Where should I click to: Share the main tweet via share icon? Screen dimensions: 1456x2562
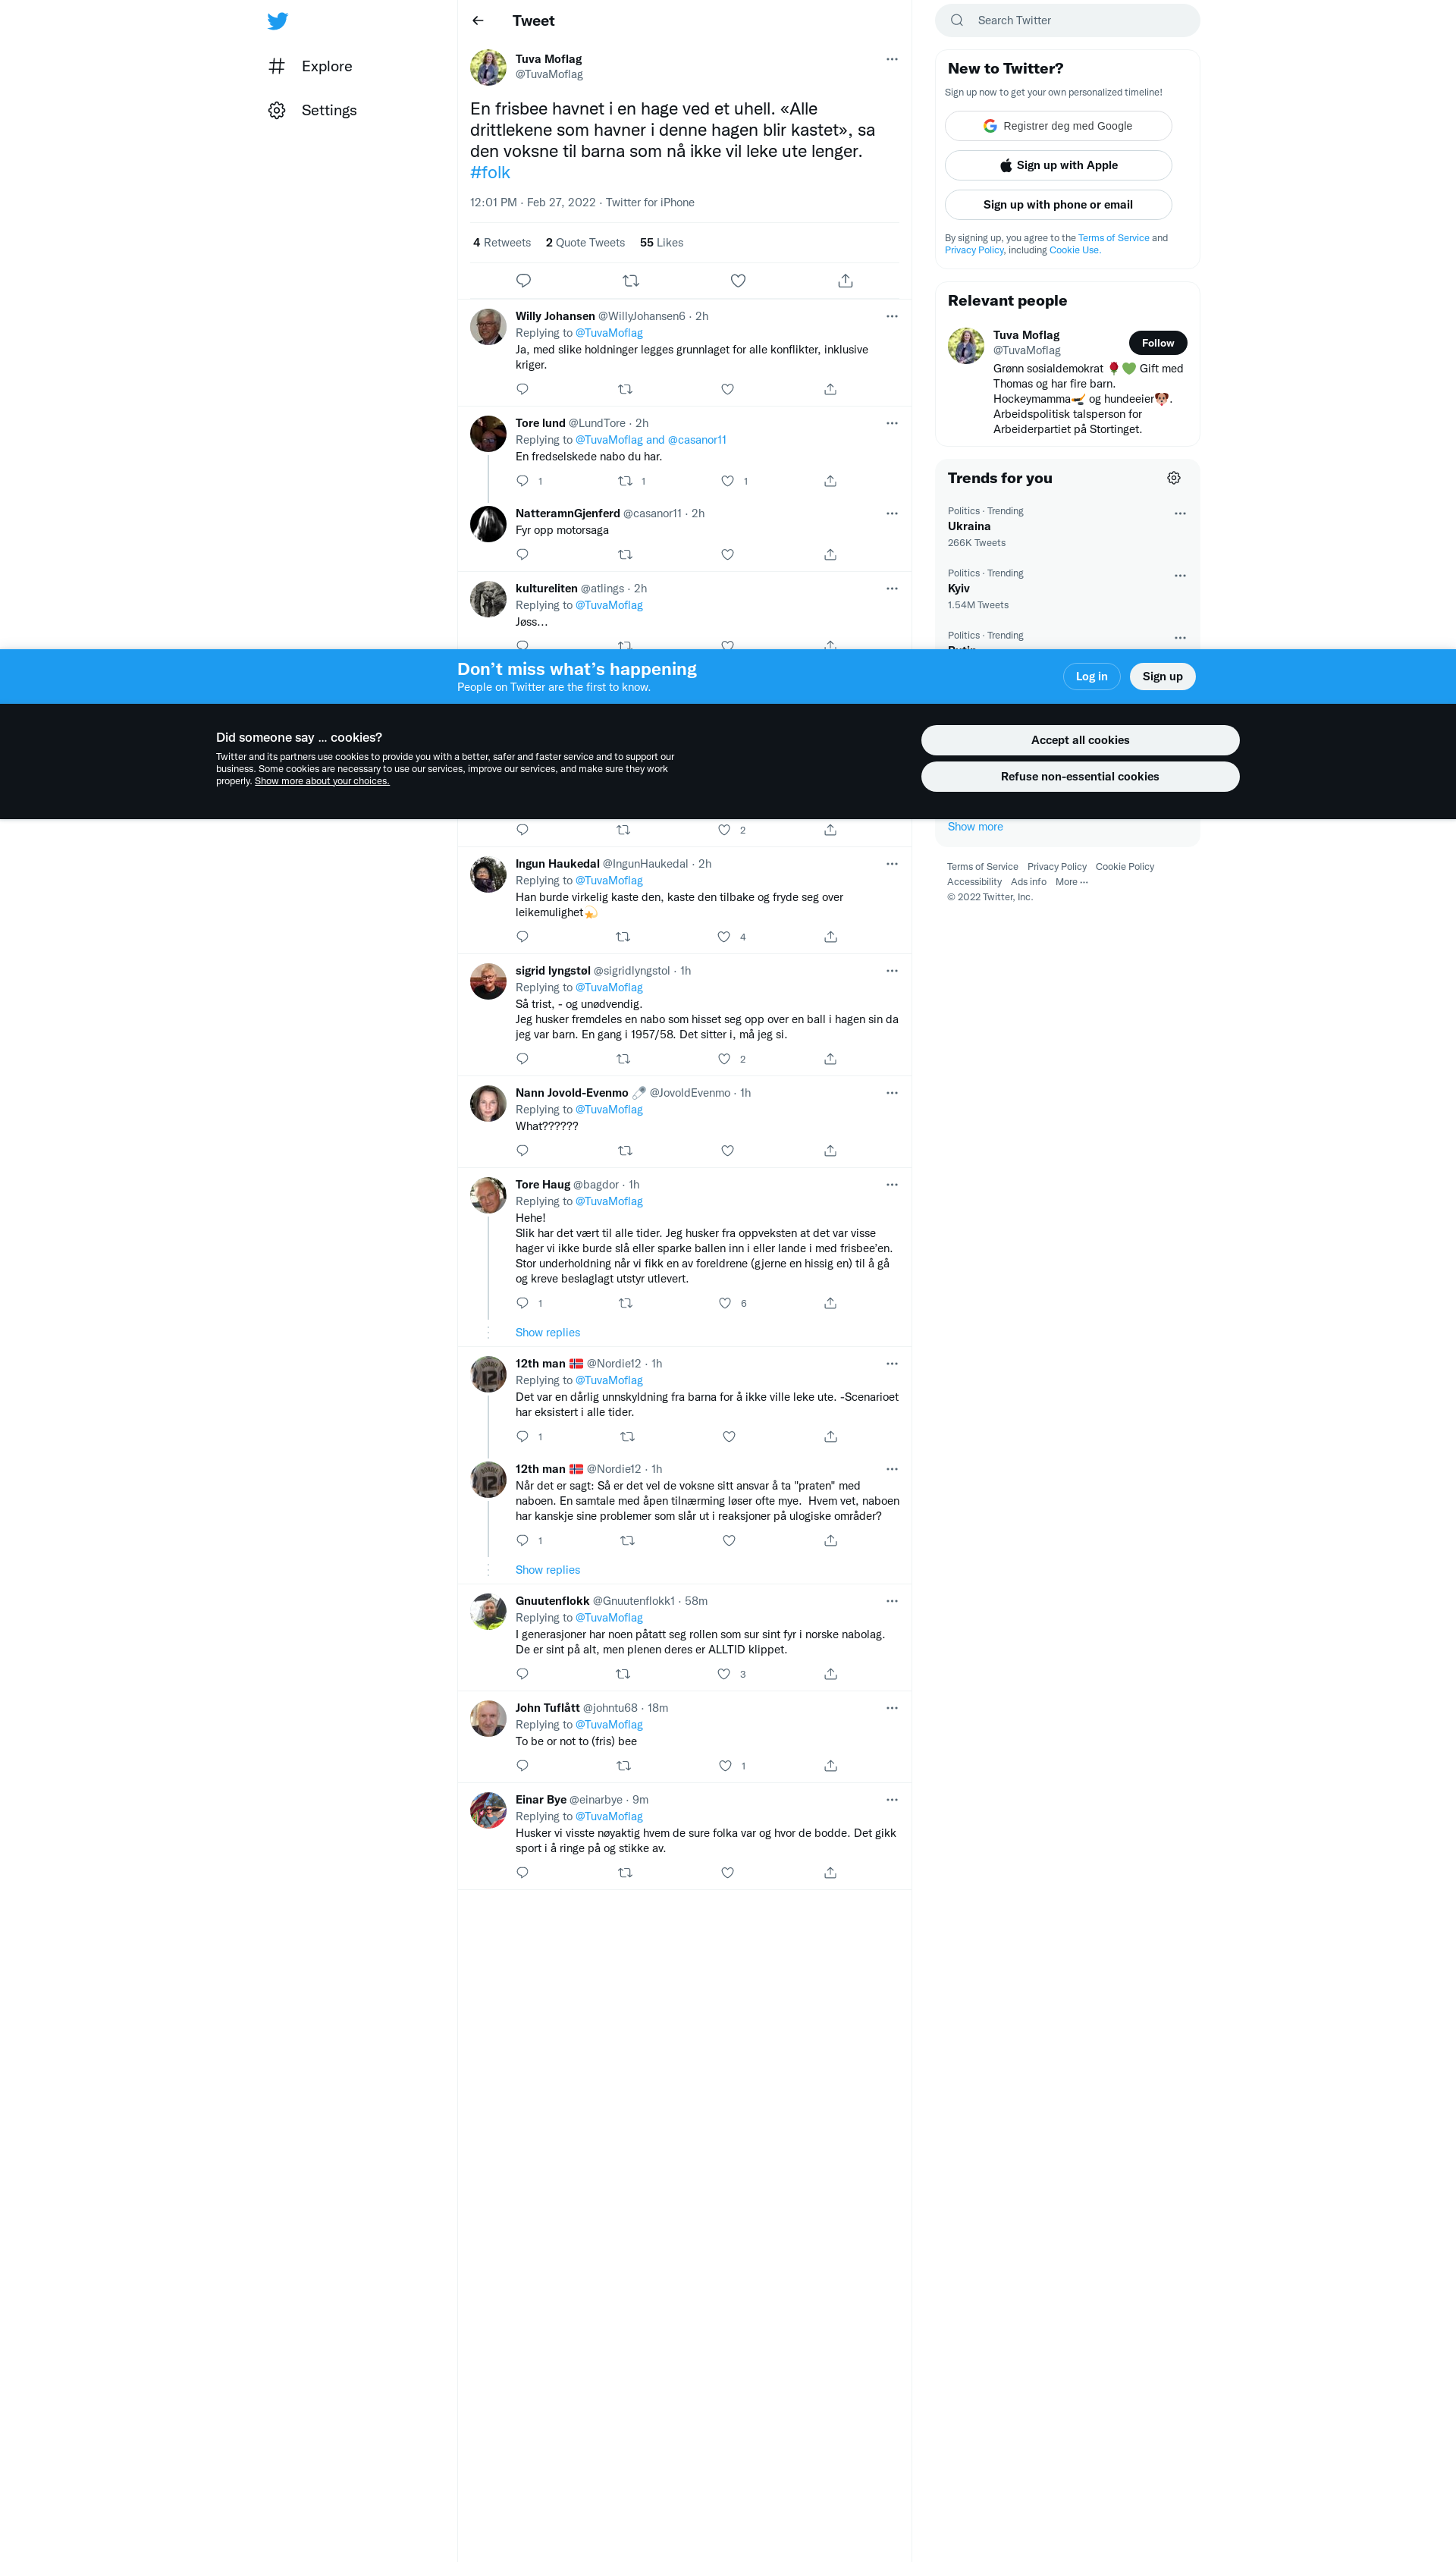(845, 281)
